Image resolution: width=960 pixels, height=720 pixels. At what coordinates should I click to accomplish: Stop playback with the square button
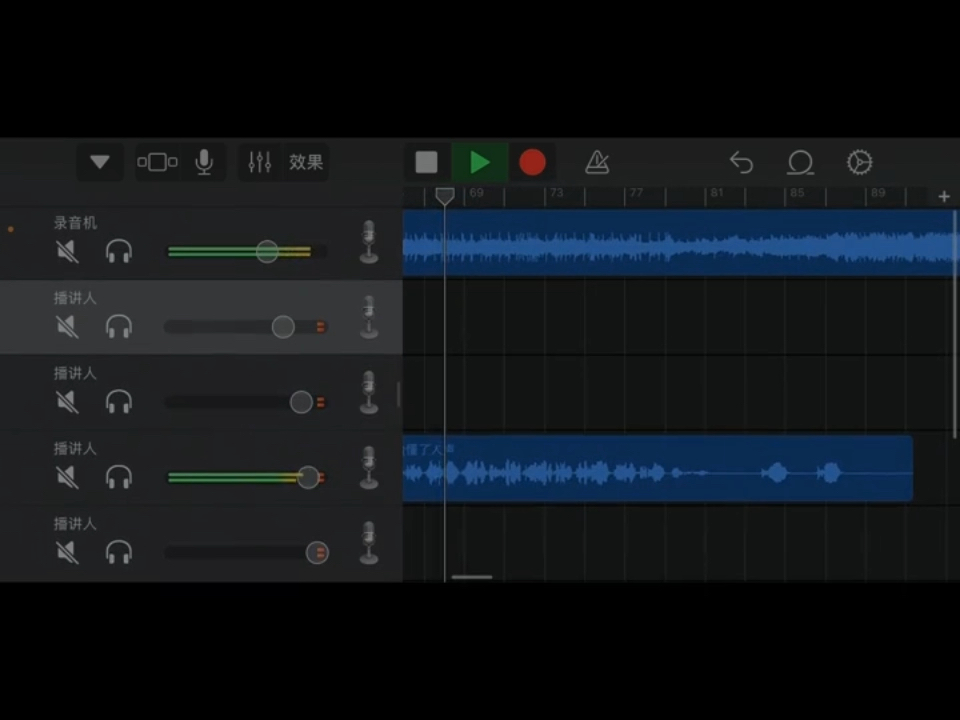coord(427,162)
